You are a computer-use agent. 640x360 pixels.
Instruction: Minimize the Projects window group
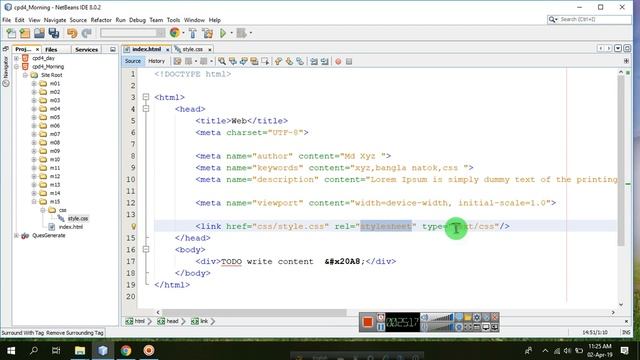(113, 49)
